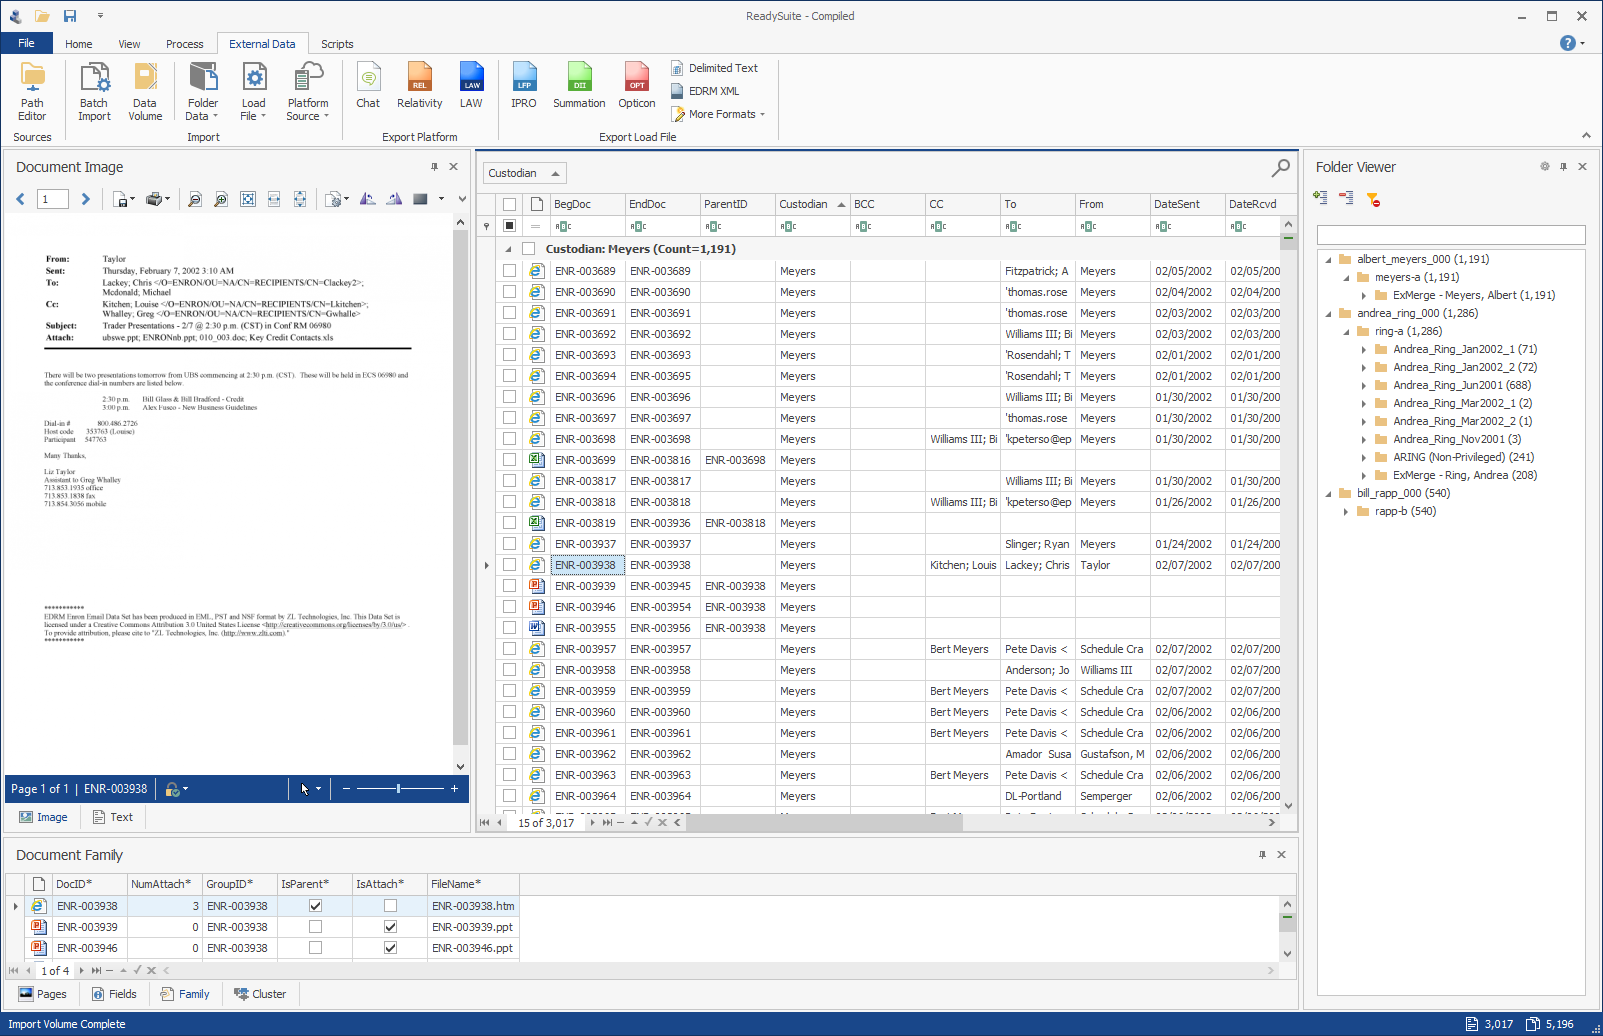Screen dimensions: 1603x1036
Task: Zoom out on the document image
Action: (195, 199)
